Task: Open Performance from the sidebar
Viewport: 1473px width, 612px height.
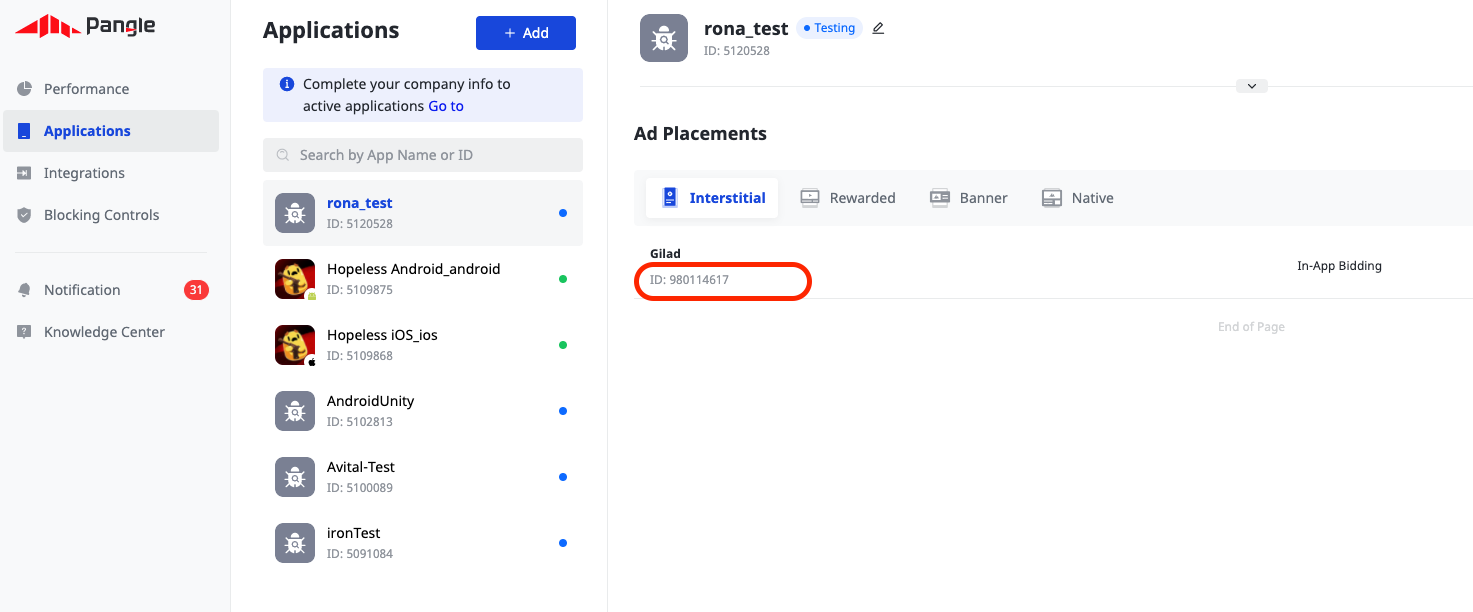Action: coord(86,89)
